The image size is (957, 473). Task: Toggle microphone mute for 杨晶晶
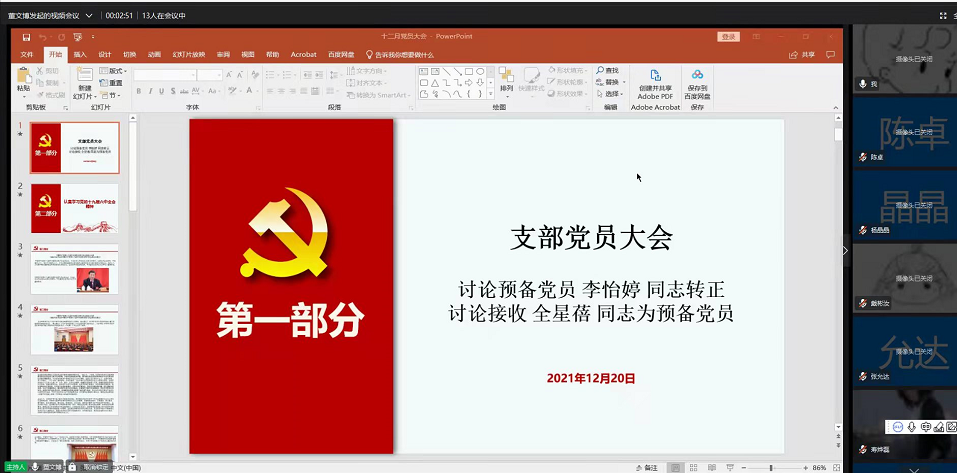click(x=862, y=230)
